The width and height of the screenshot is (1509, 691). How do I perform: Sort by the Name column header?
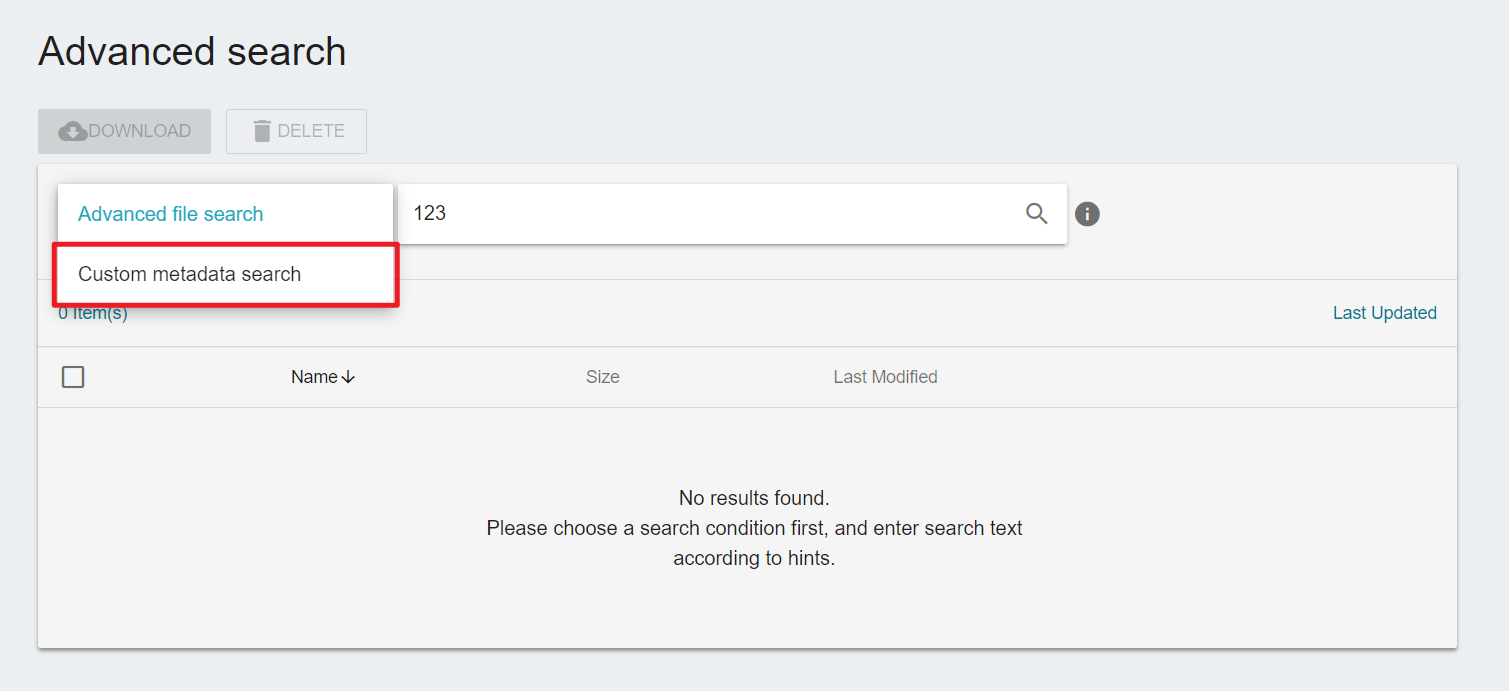[314, 377]
